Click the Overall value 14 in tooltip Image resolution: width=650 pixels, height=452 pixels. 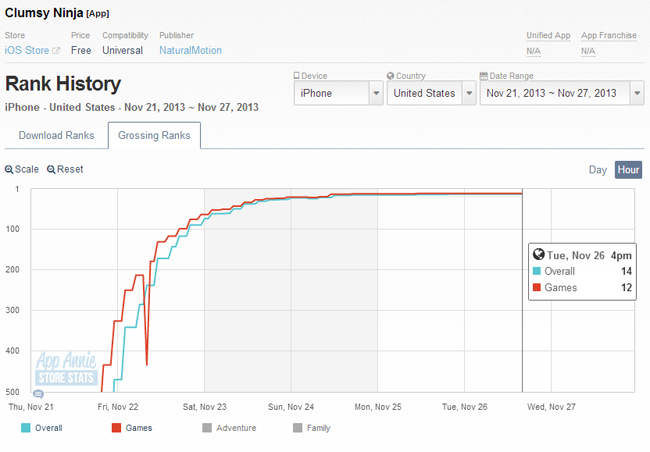click(626, 271)
